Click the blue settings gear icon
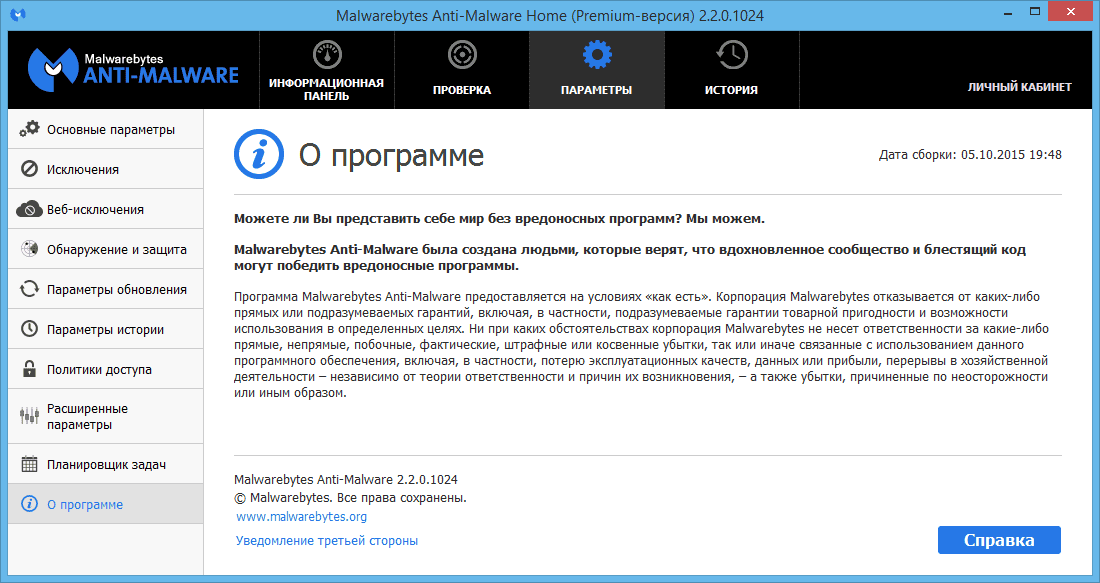 (x=596, y=55)
